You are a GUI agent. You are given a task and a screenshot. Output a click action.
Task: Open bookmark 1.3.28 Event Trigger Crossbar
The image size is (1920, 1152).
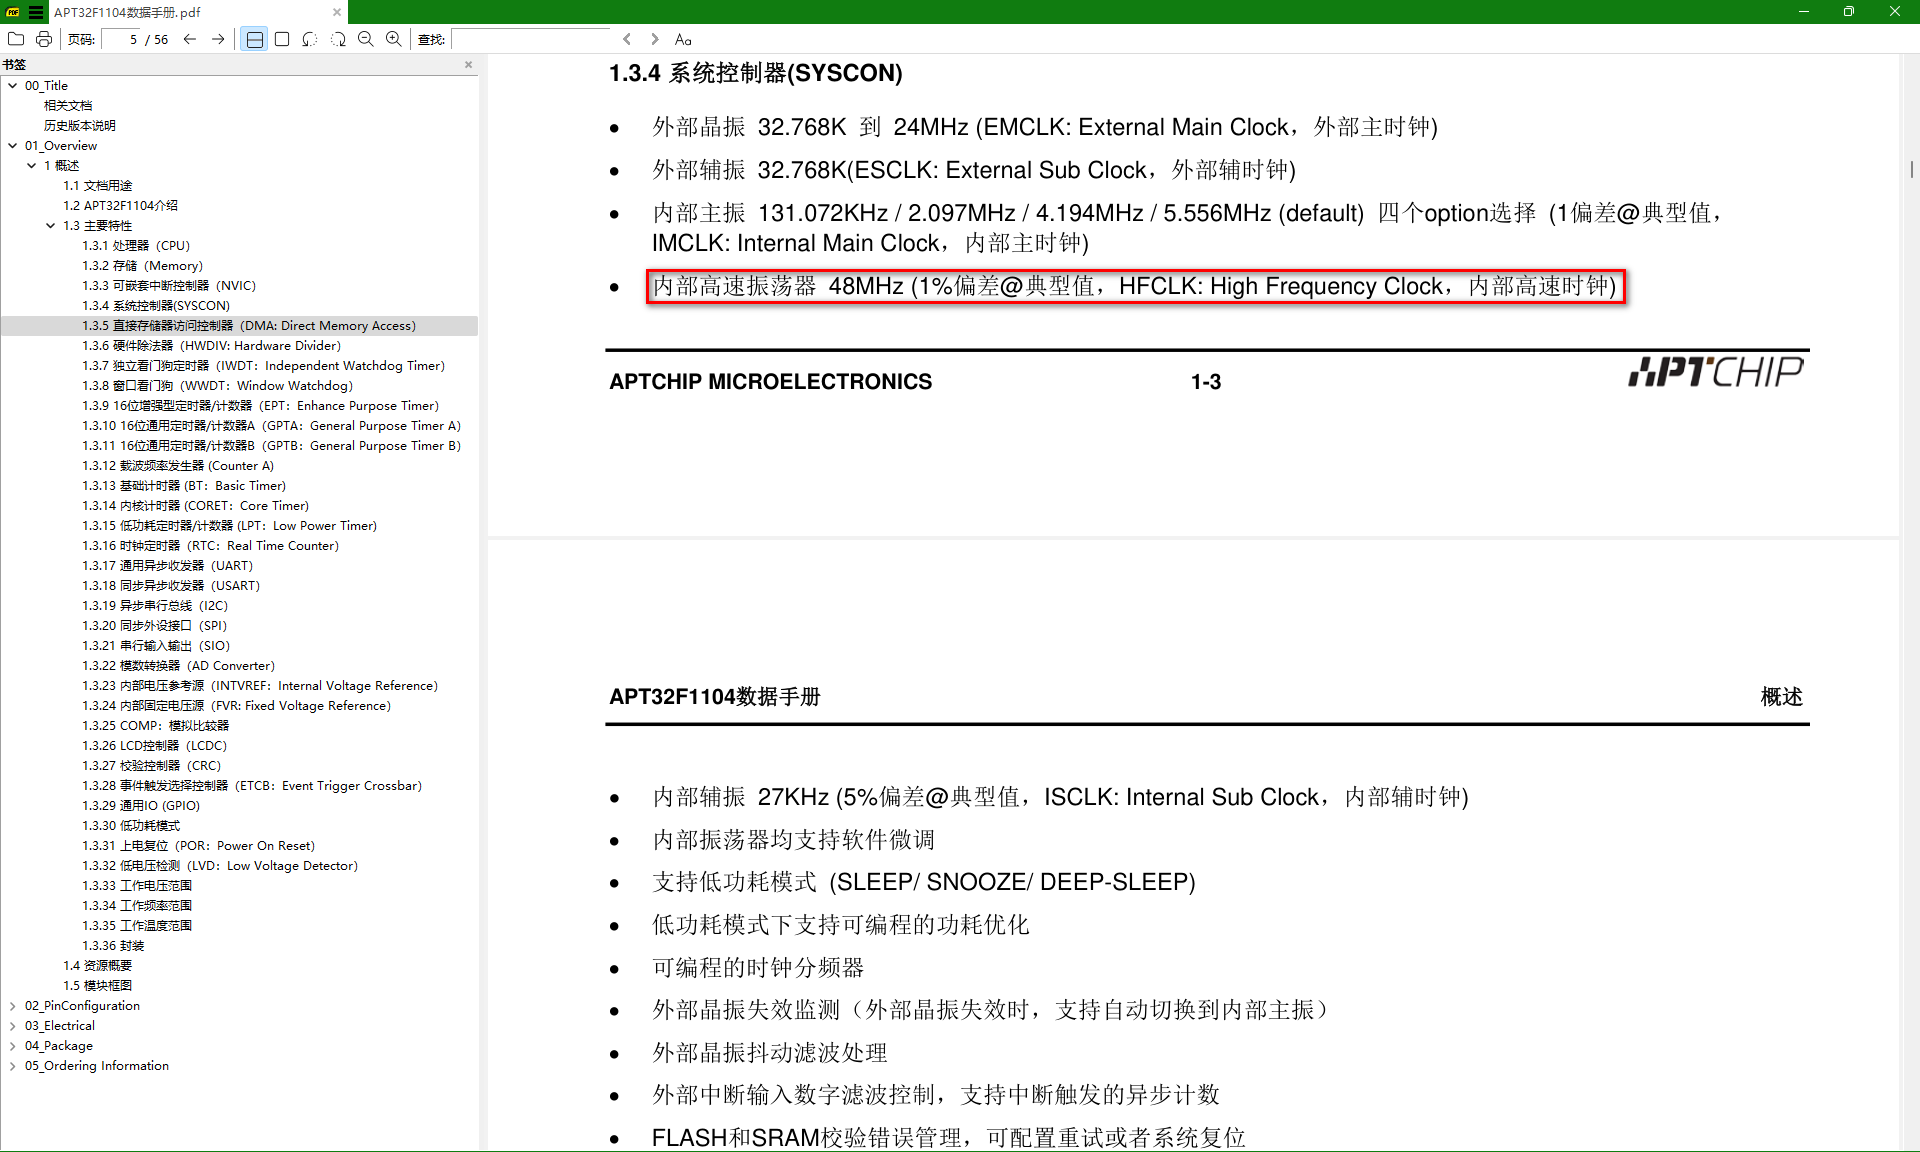coord(252,786)
